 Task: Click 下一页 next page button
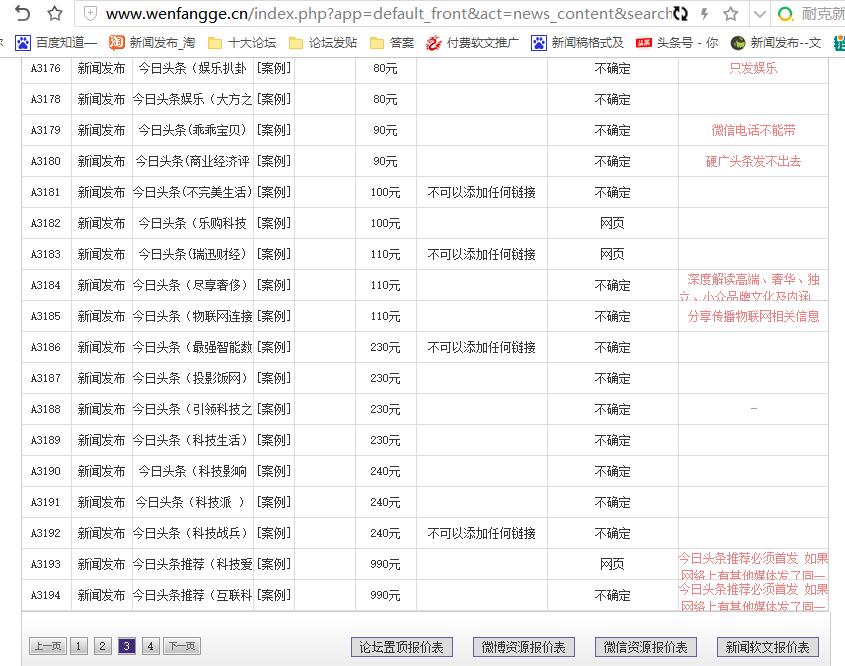click(181, 646)
